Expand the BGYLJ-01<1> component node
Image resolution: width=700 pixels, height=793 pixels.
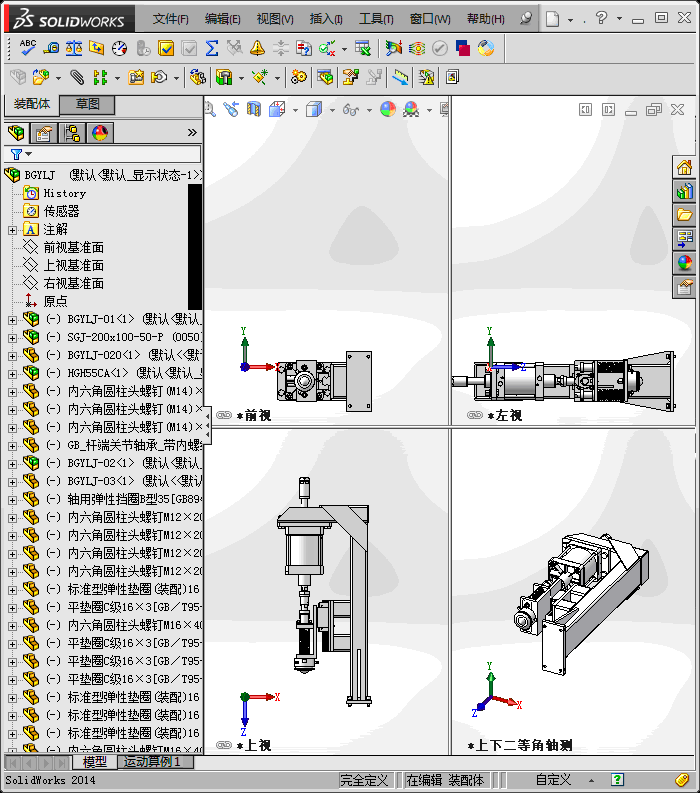tap(12, 320)
